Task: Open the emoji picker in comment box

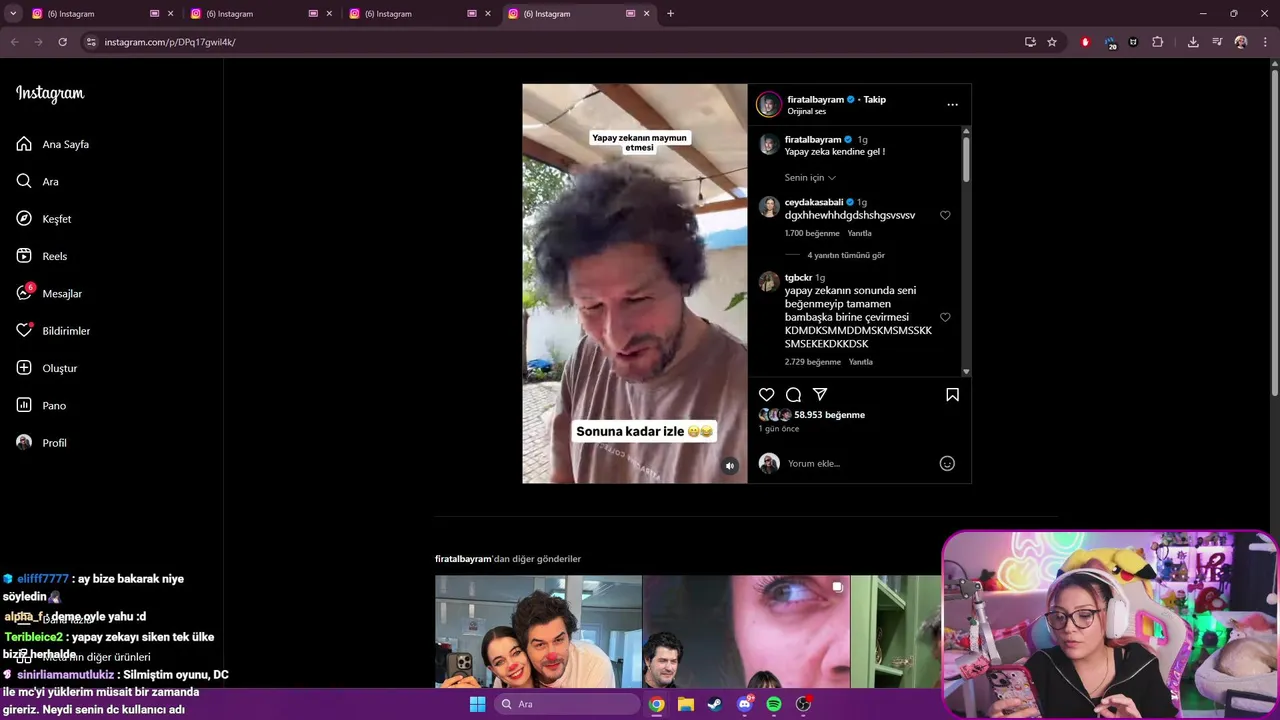Action: [x=947, y=464]
